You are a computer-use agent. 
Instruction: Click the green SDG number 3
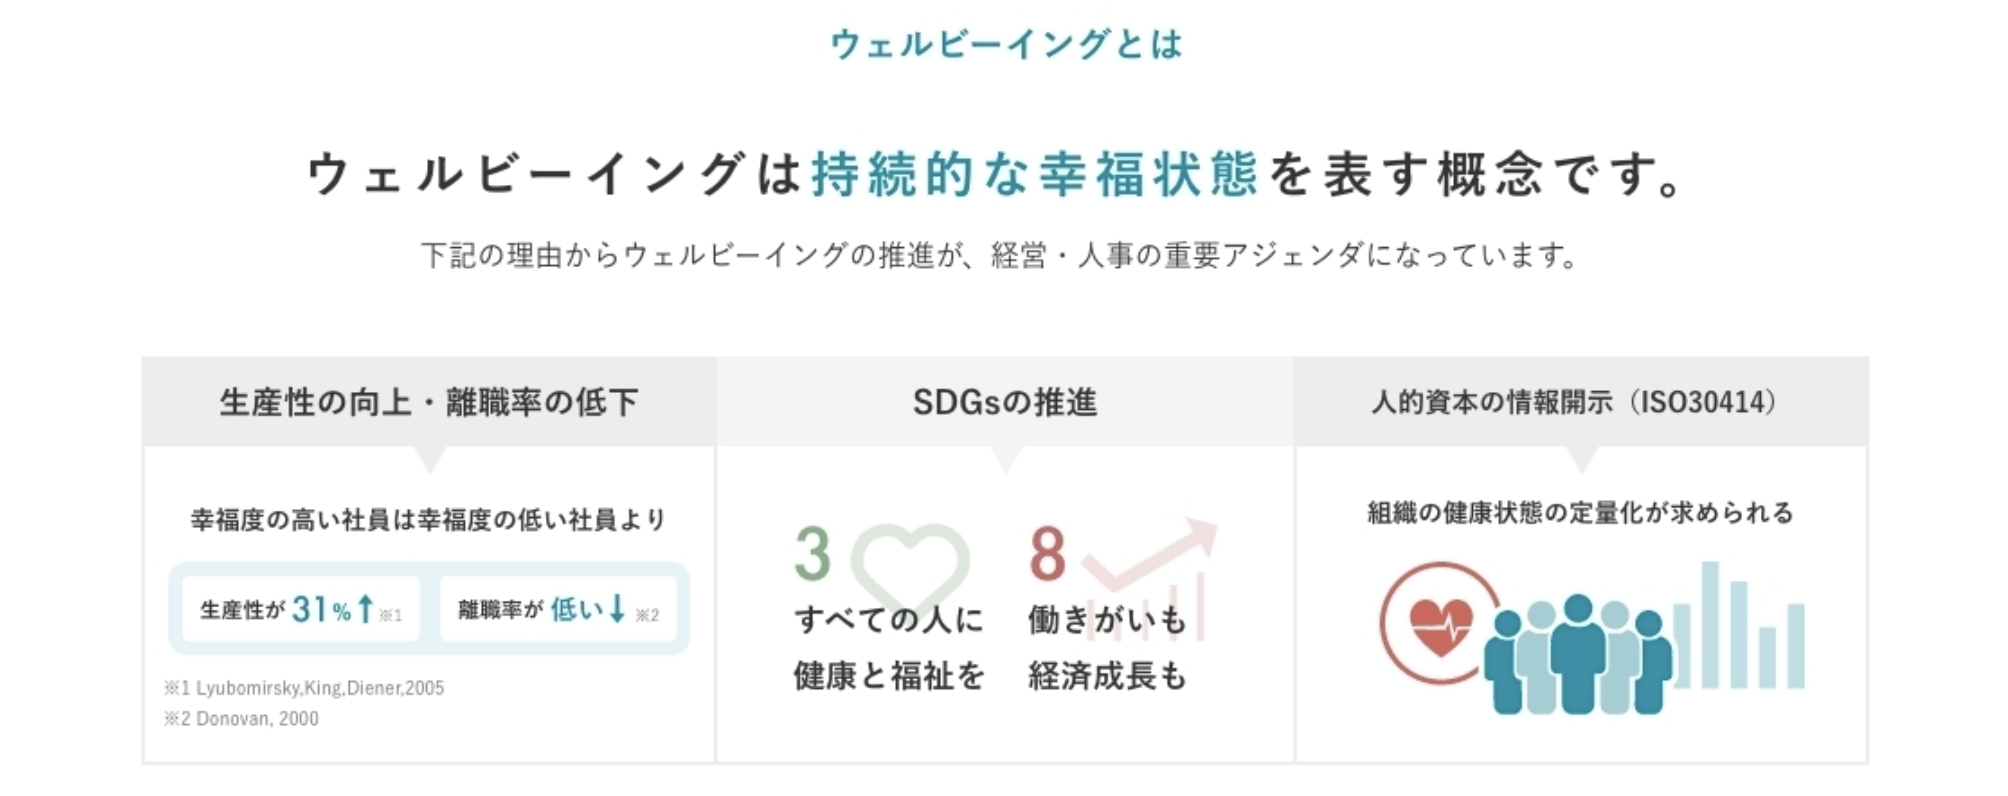(x=813, y=554)
